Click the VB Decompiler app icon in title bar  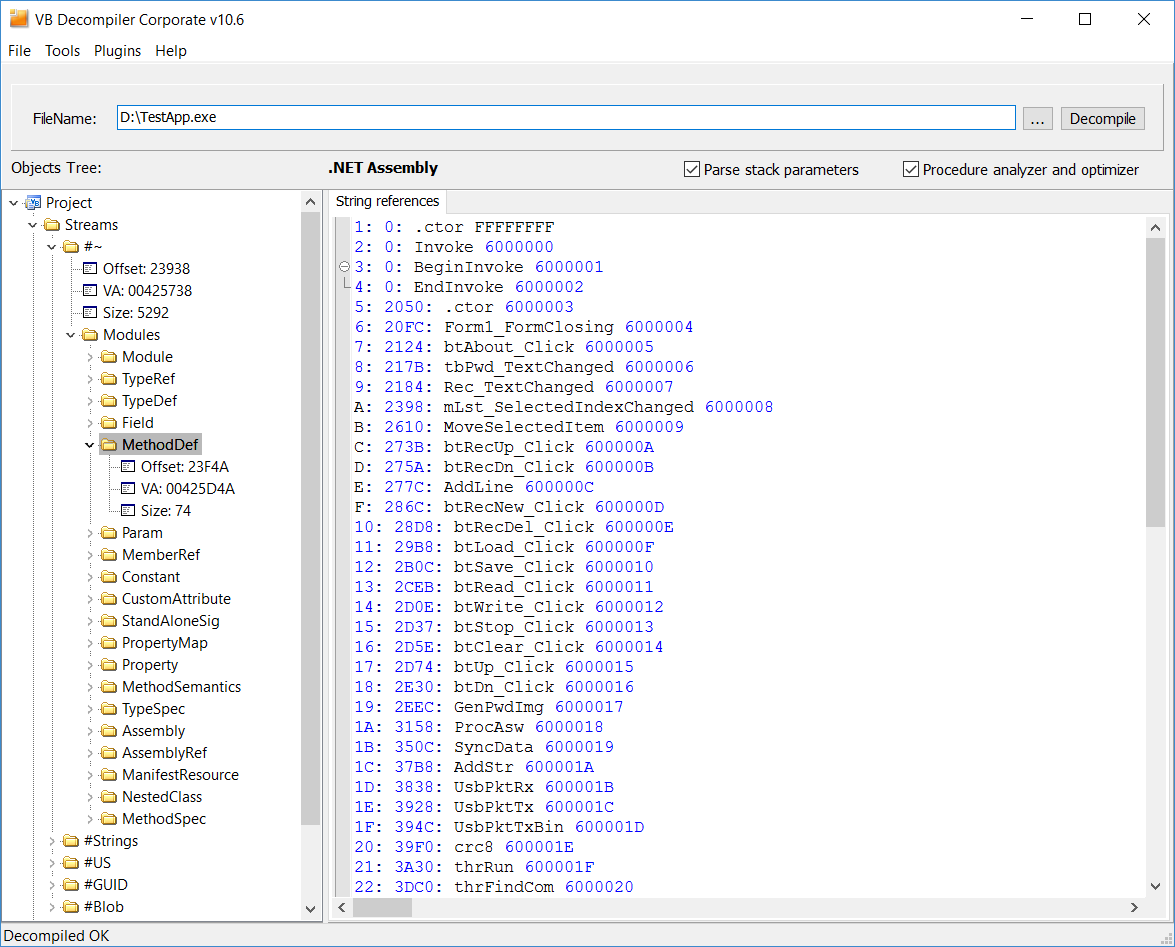click(19, 19)
